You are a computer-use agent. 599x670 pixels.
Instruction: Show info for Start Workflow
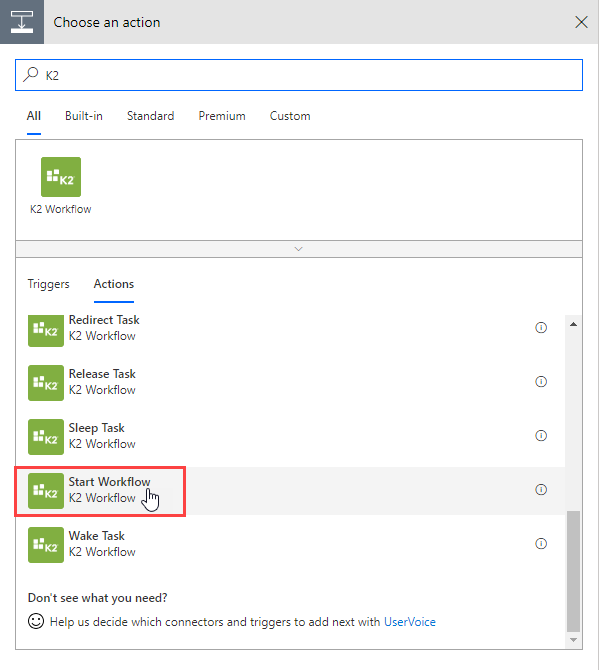pos(541,490)
